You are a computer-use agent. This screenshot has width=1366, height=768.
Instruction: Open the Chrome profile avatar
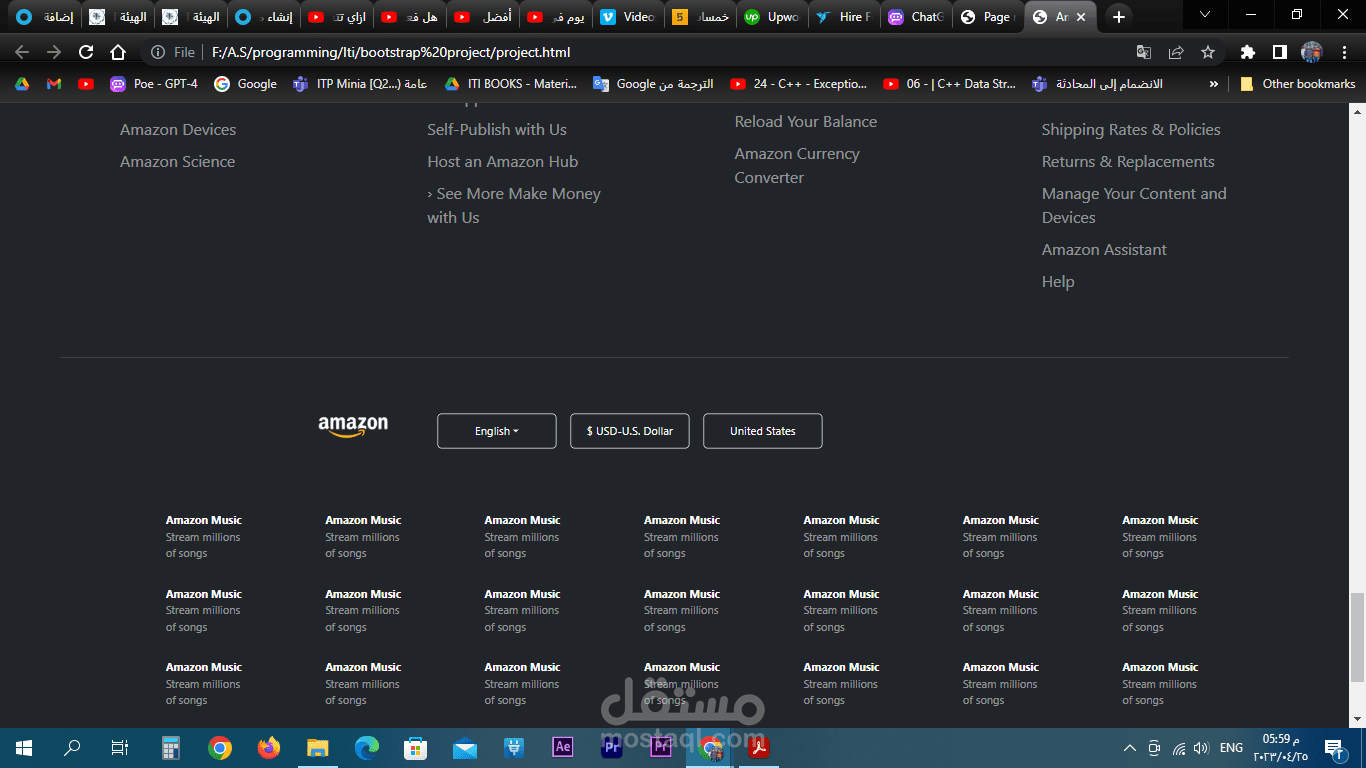click(1311, 52)
